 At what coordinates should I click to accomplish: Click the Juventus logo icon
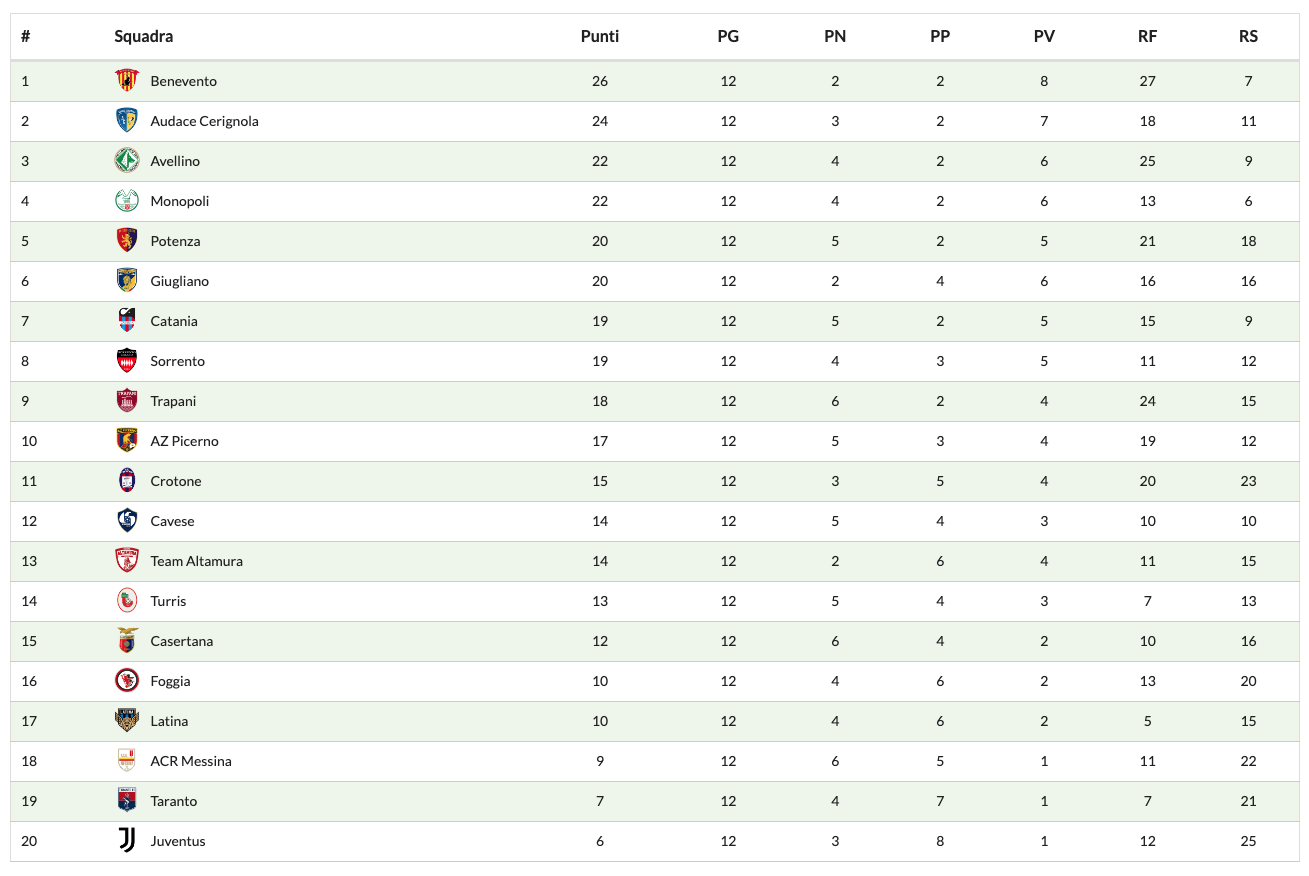coord(126,841)
